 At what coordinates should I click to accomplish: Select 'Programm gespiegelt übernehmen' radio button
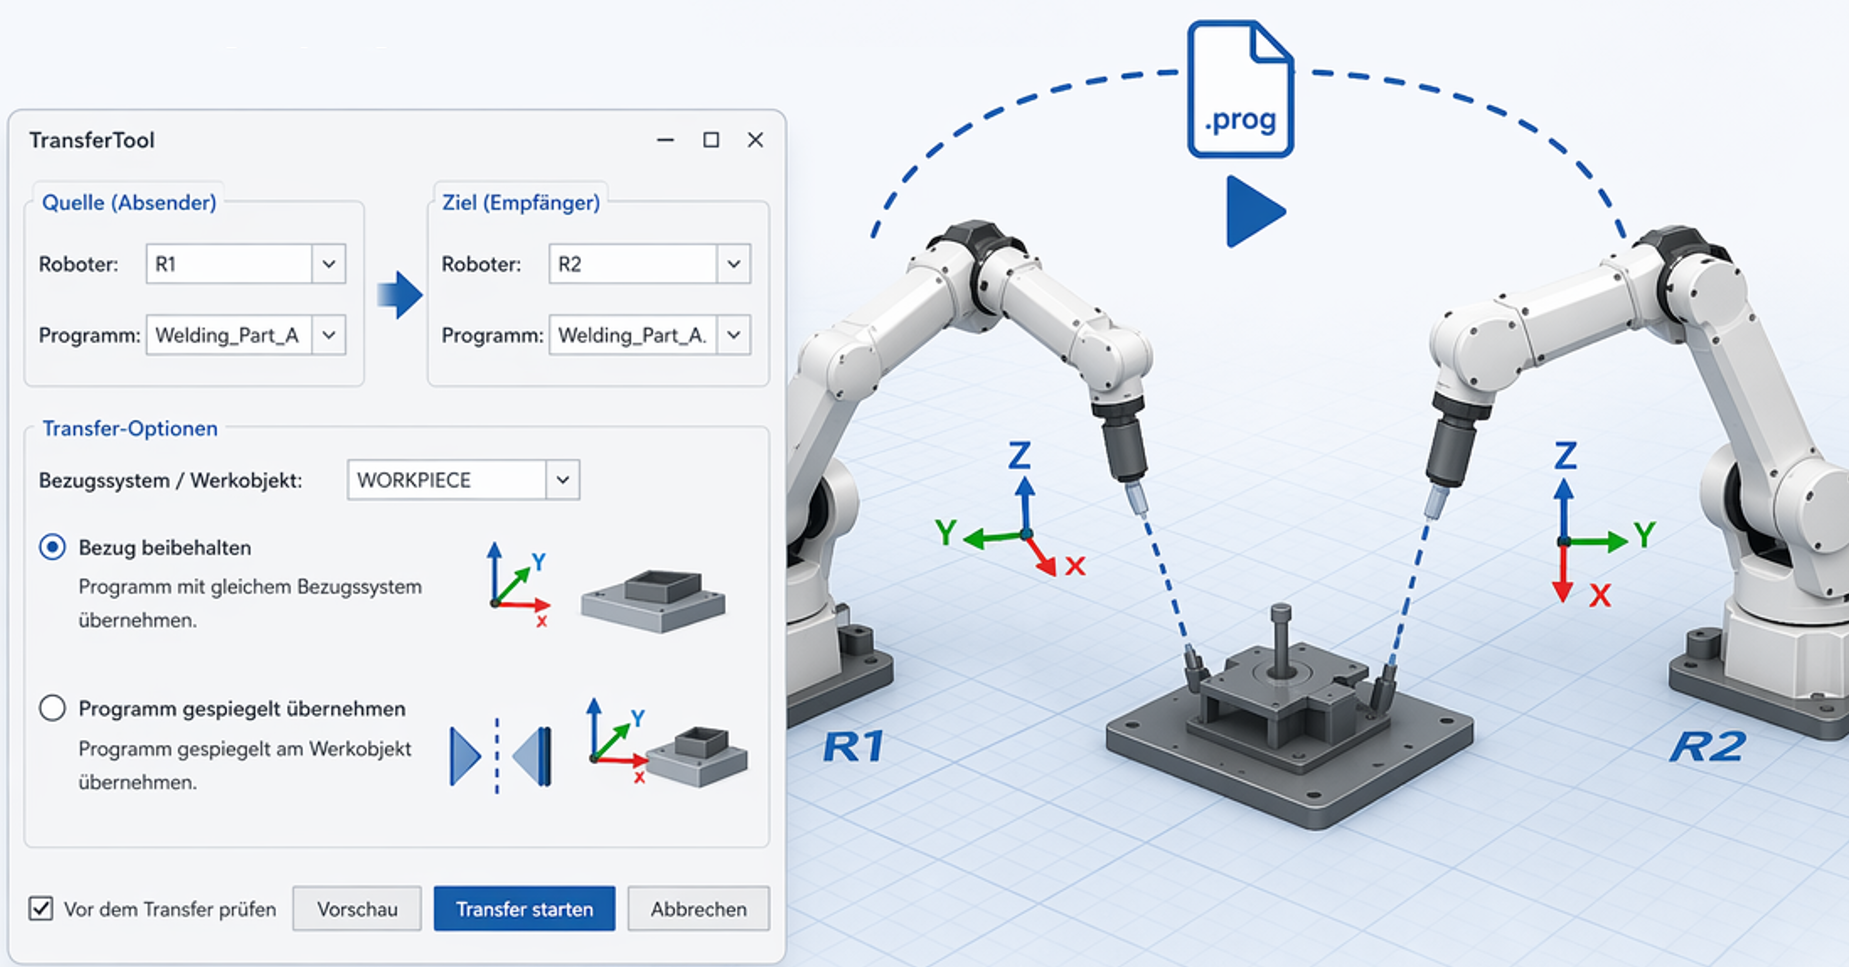[x=52, y=708]
